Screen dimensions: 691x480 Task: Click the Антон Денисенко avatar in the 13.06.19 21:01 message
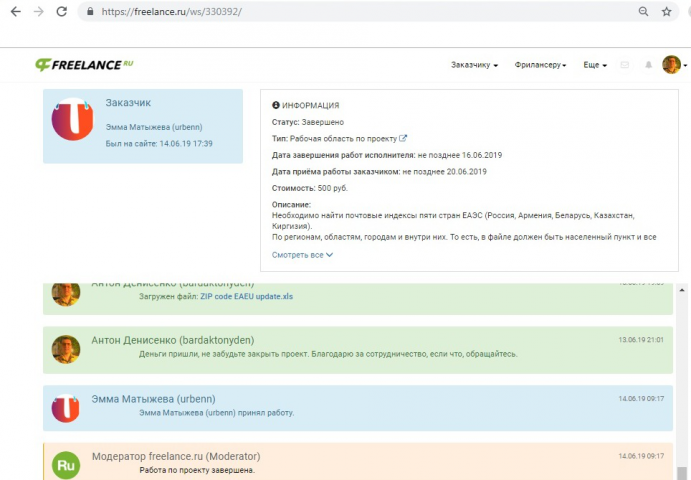click(x=66, y=350)
